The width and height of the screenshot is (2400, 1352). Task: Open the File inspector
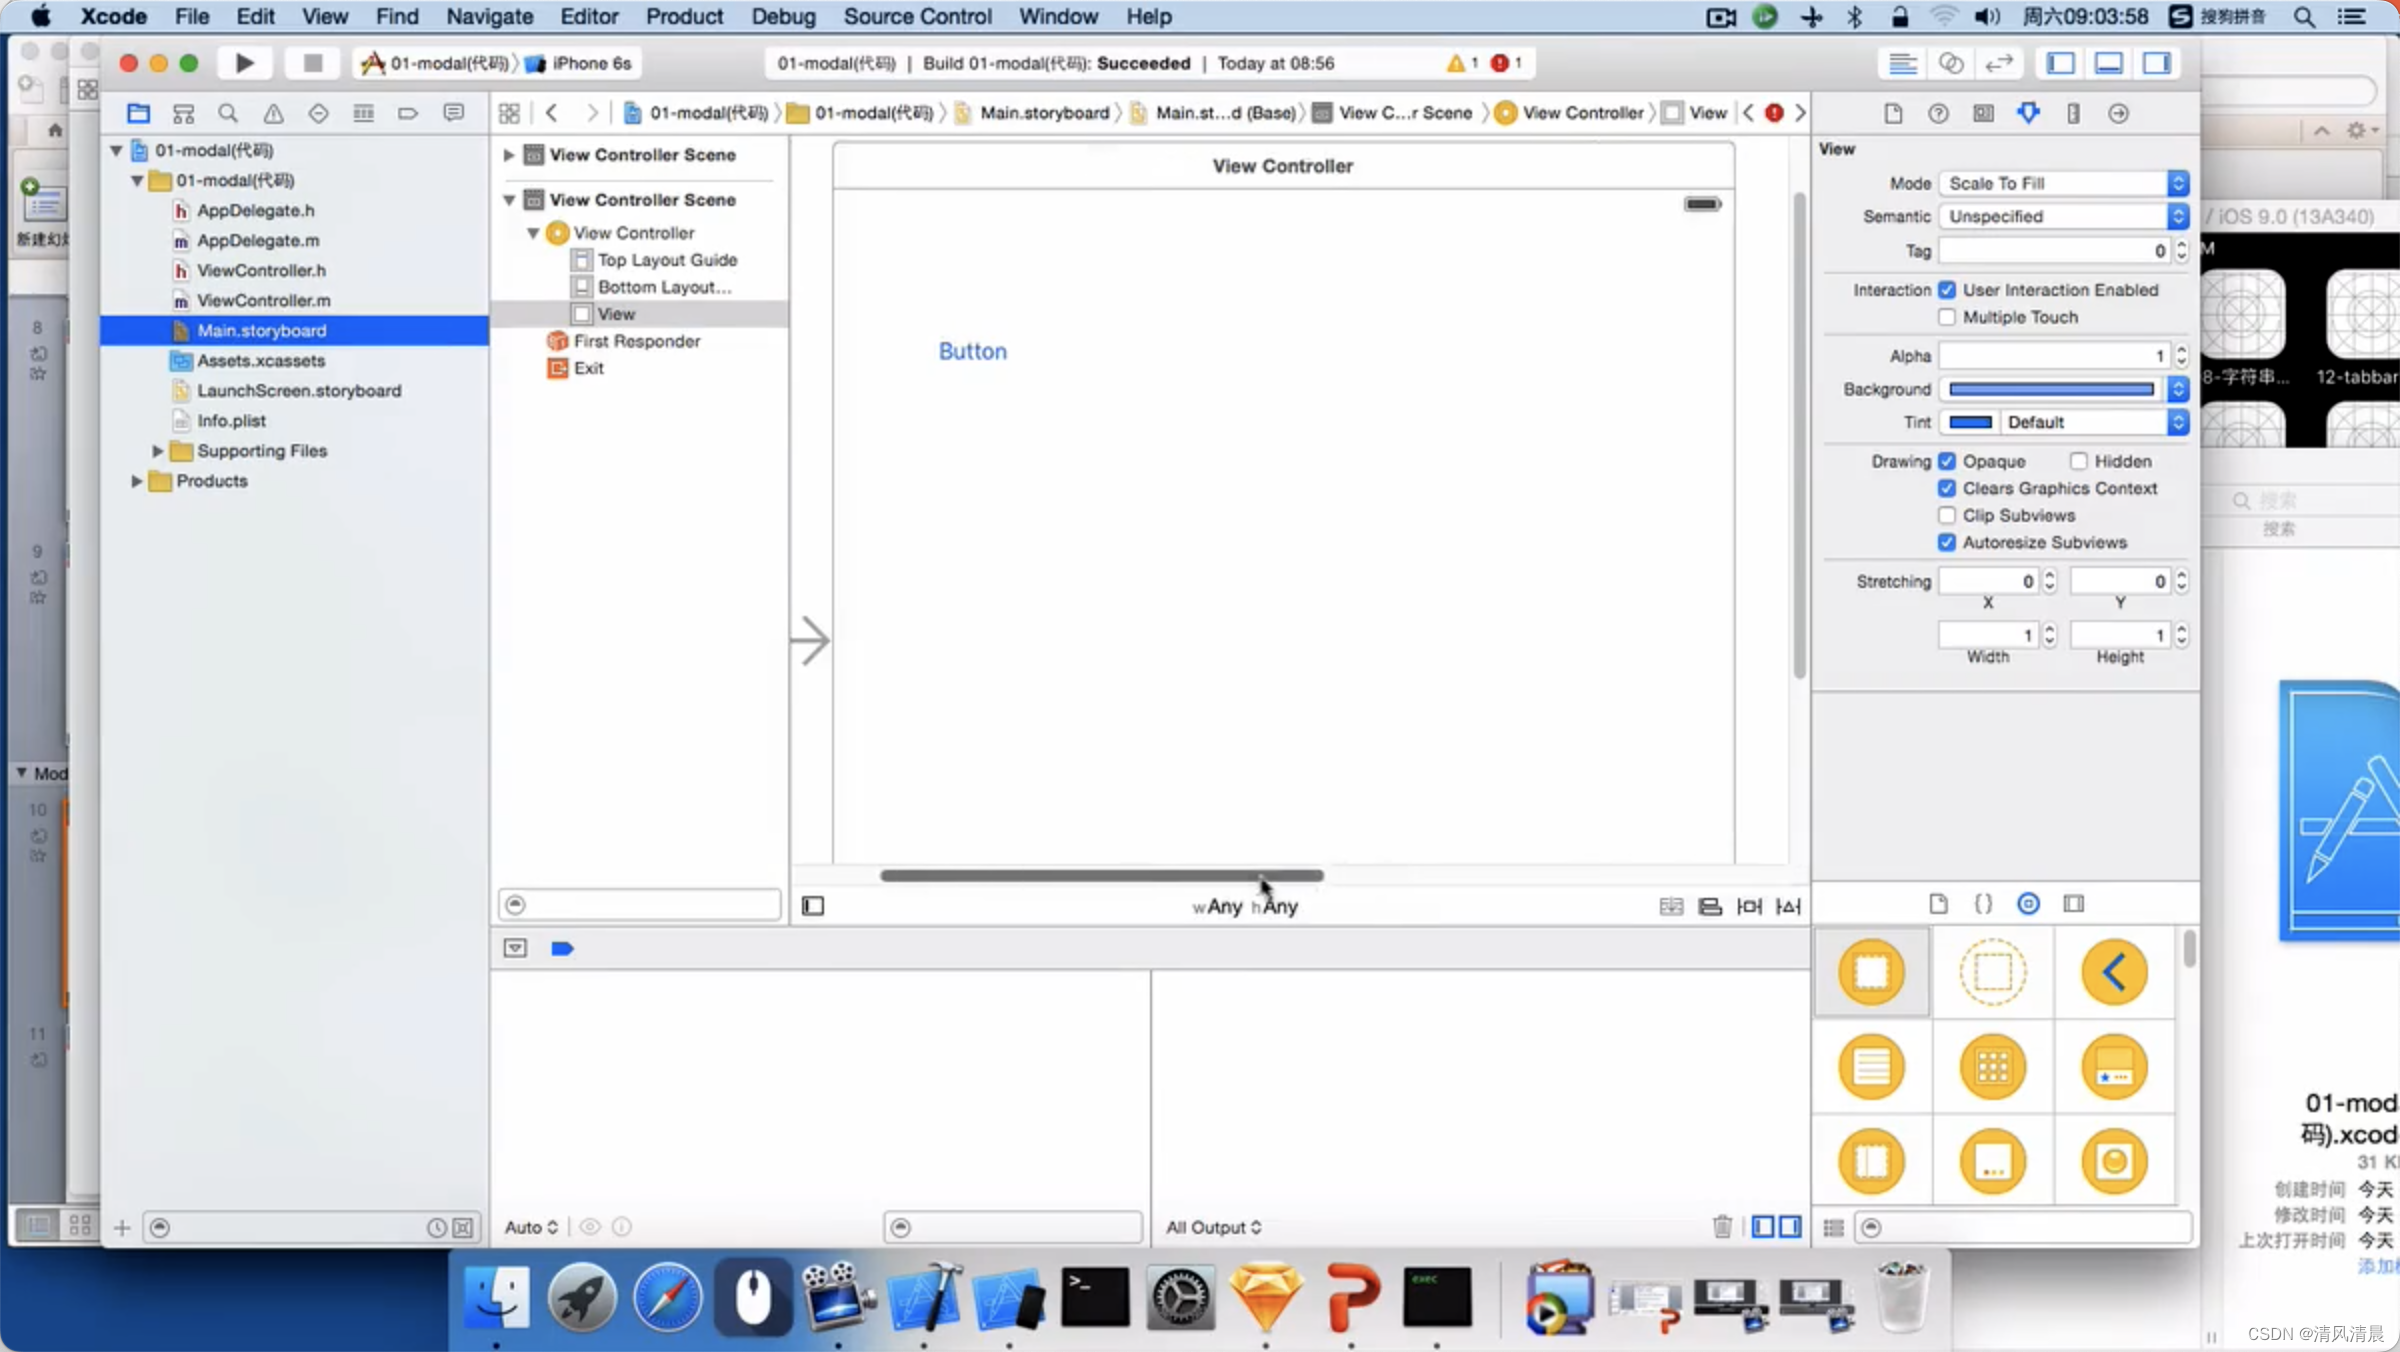[x=1893, y=113]
